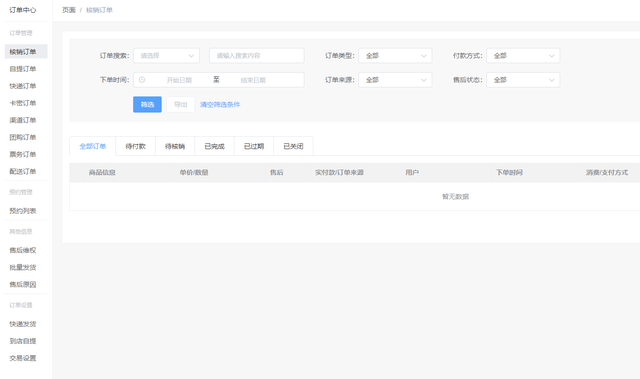Switch to the 待付款 tab

point(136,146)
